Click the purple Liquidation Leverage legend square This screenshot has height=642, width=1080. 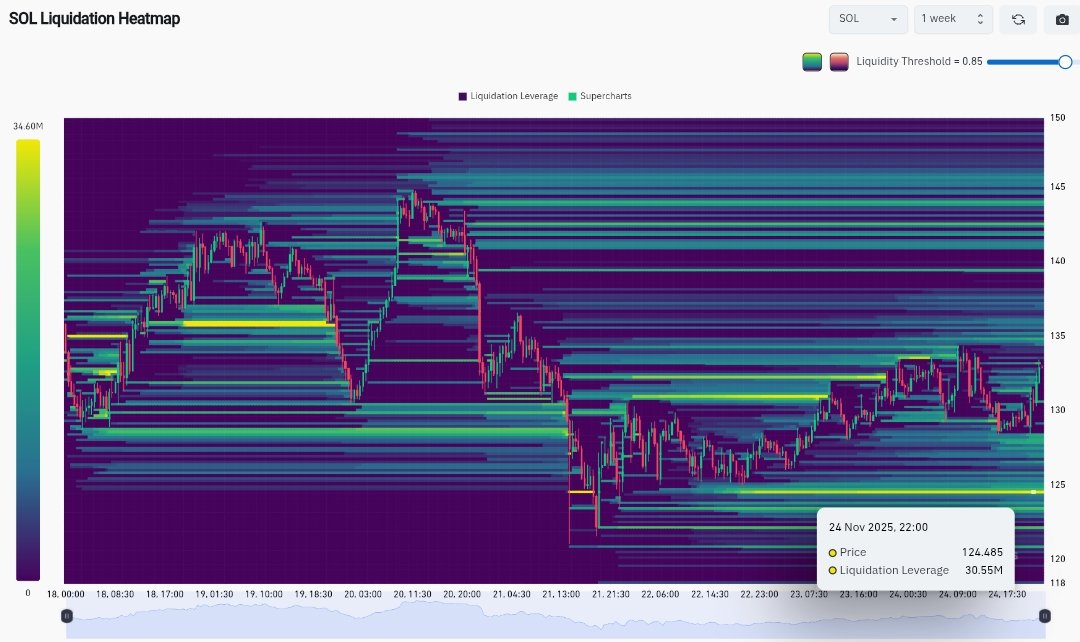click(x=463, y=96)
